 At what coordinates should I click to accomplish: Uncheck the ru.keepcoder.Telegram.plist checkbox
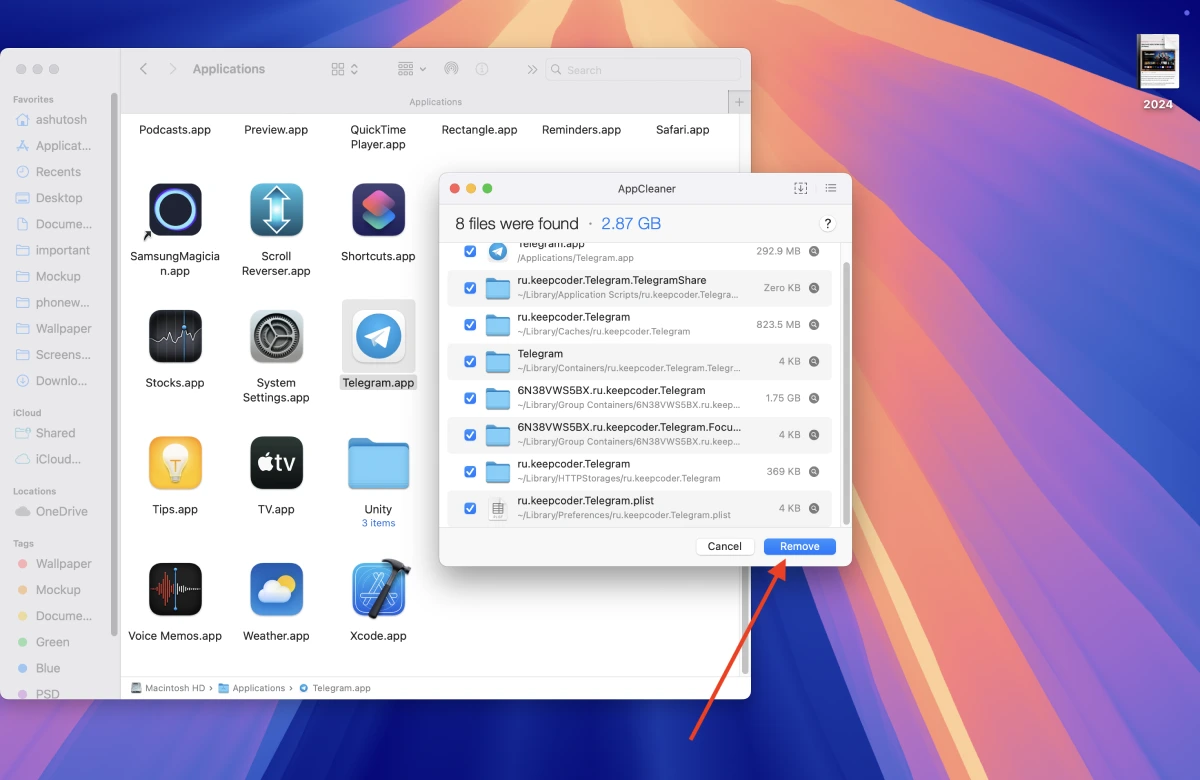470,508
